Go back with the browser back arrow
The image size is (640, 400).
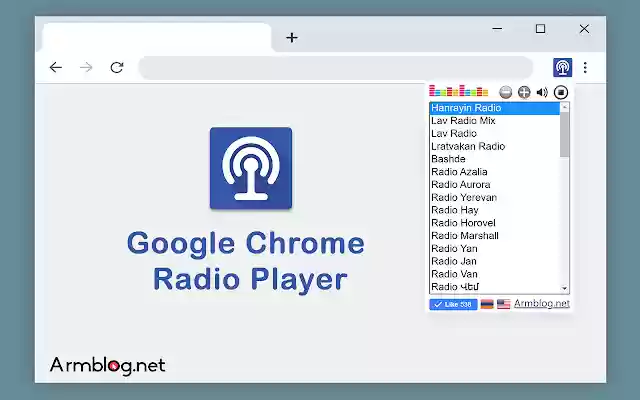point(56,67)
